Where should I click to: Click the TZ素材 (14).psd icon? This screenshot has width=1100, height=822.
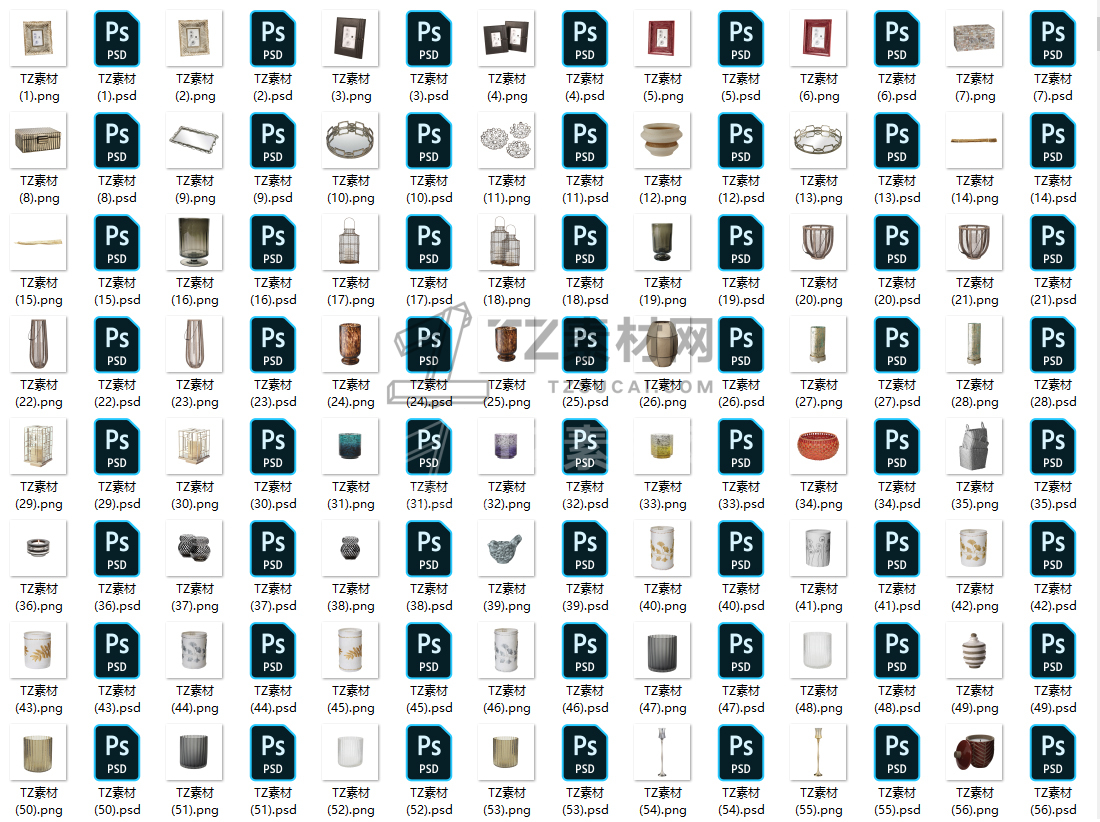pyautogui.click(x=1053, y=140)
